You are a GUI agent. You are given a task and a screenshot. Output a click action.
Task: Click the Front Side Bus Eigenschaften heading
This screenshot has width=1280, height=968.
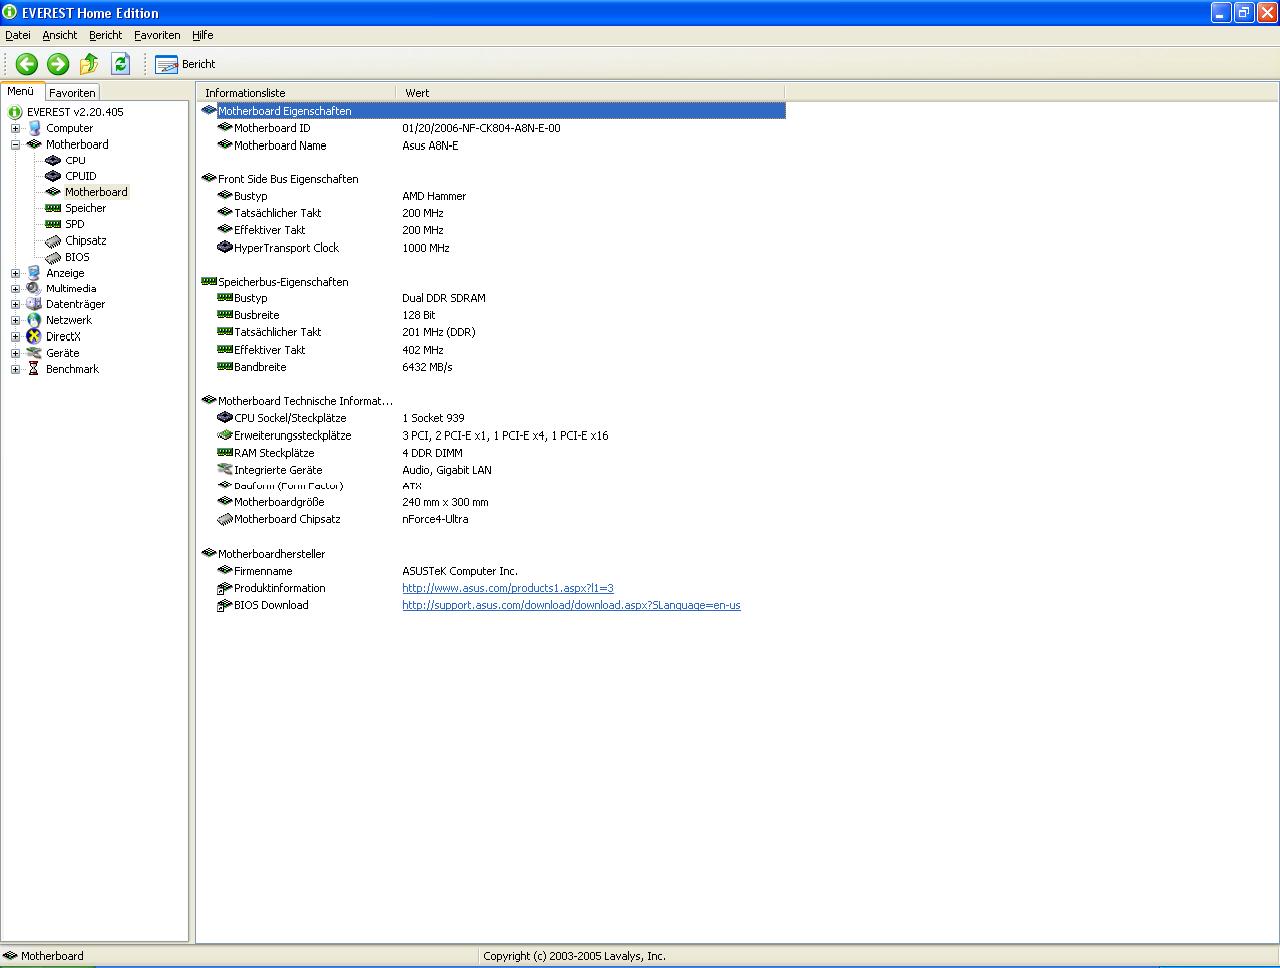[x=288, y=179]
